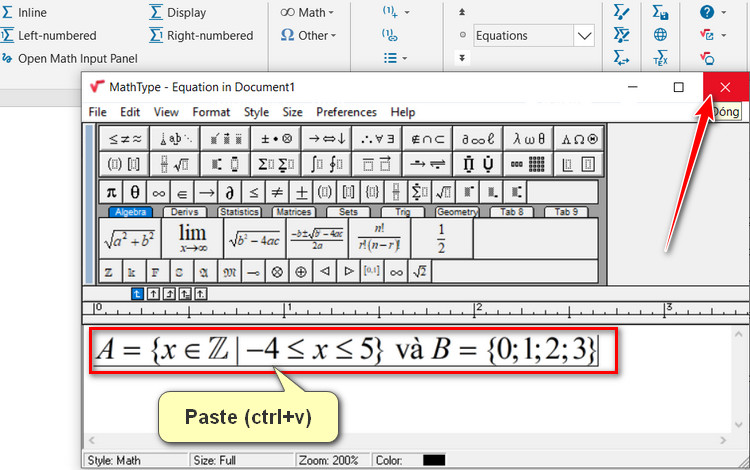Insert the partial derivative symbol

[229, 192]
